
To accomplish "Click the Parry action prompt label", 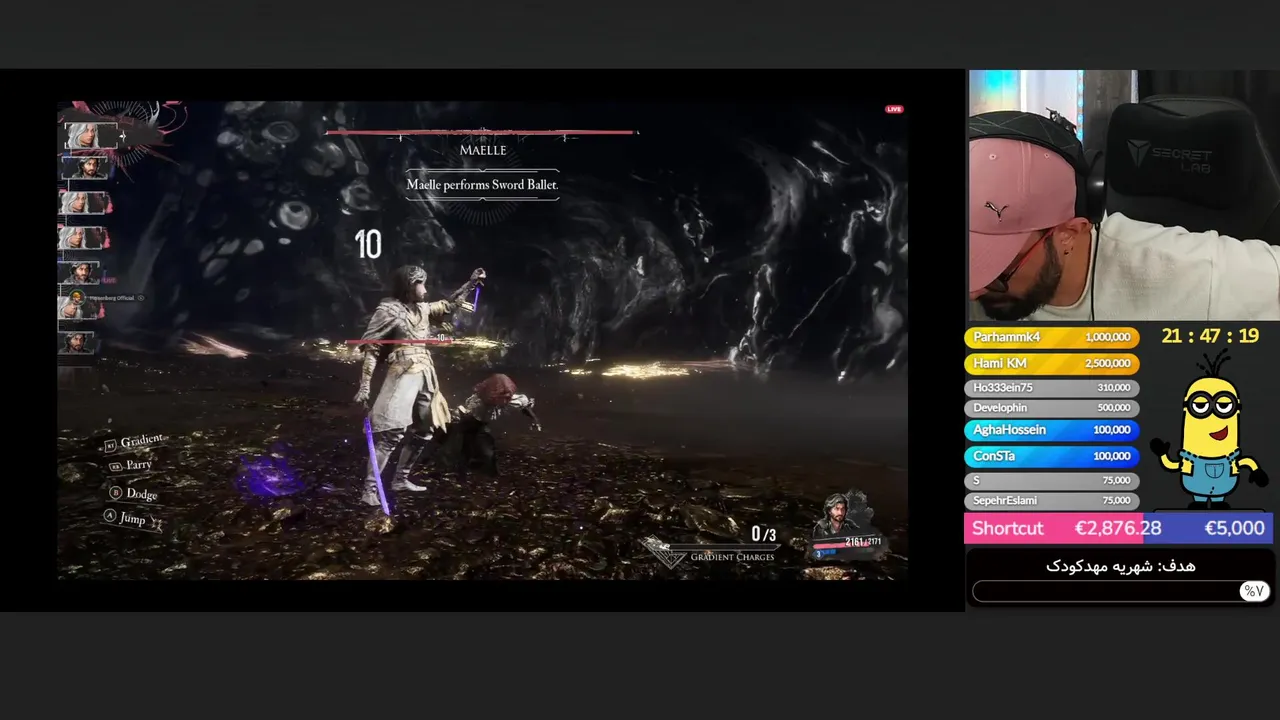I will (x=139, y=465).
